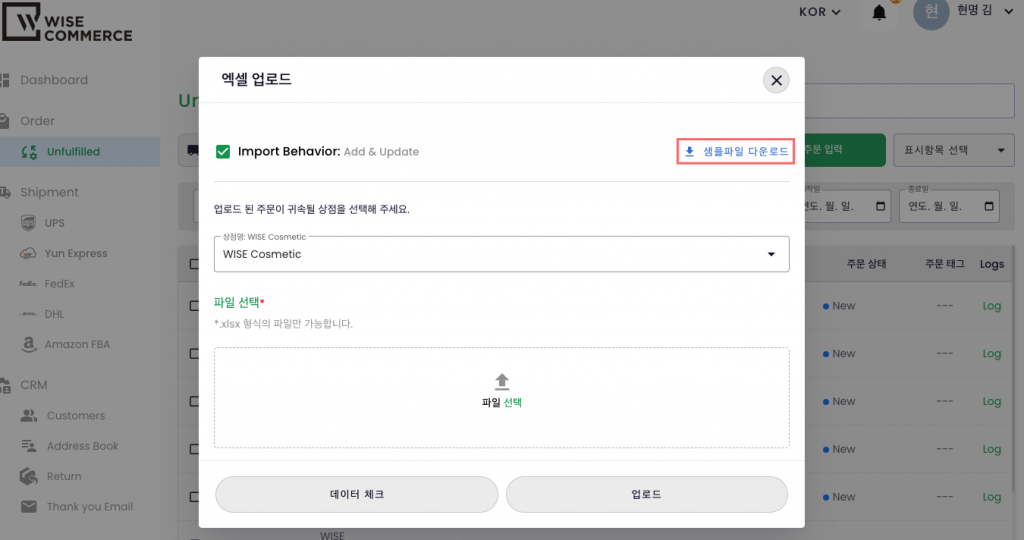
Task: Close the 엑셀 업로드 dialog
Action: (x=776, y=80)
